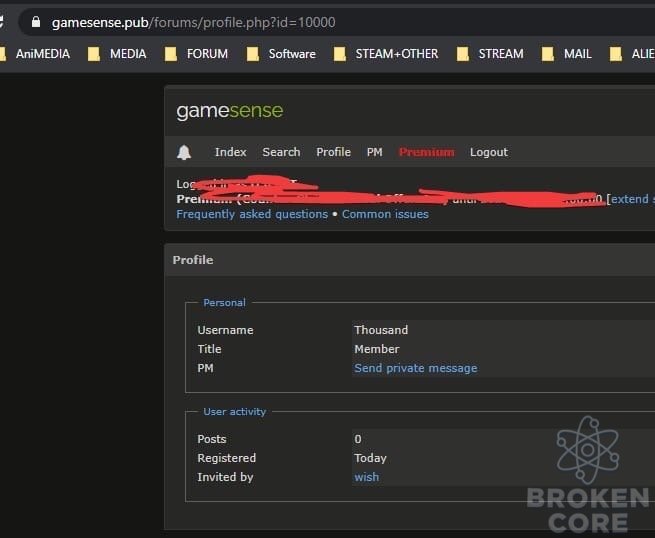
Task: Click the Registered label
Action: (226, 458)
